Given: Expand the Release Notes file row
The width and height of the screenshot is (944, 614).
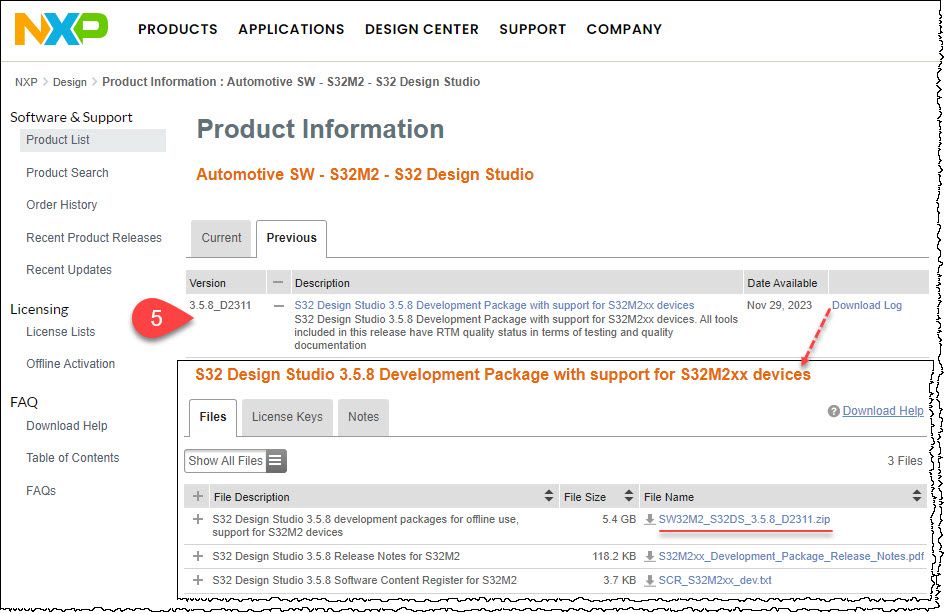Looking at the screenshot, I should tap(198, 556).
